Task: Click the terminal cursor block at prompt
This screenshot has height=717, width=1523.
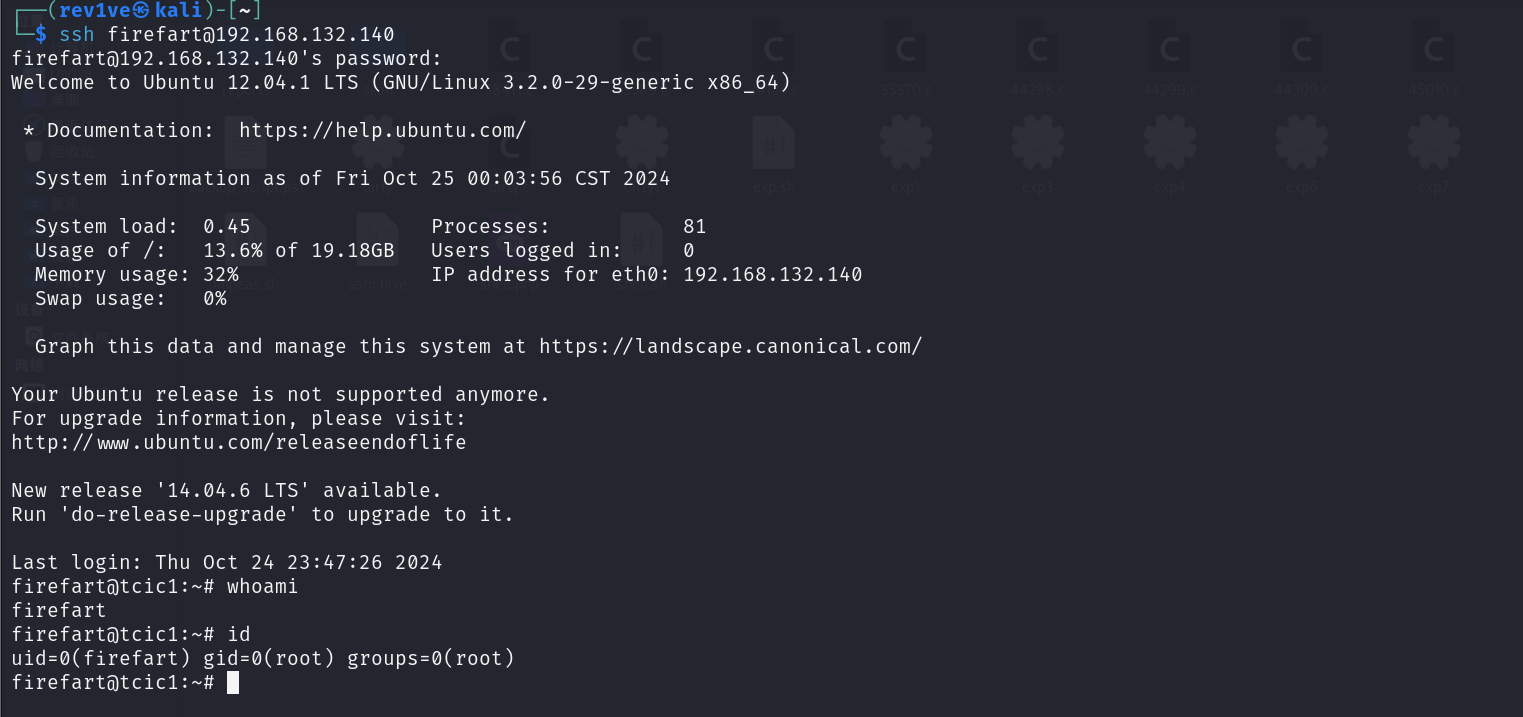Action: [x=233, y=683]
